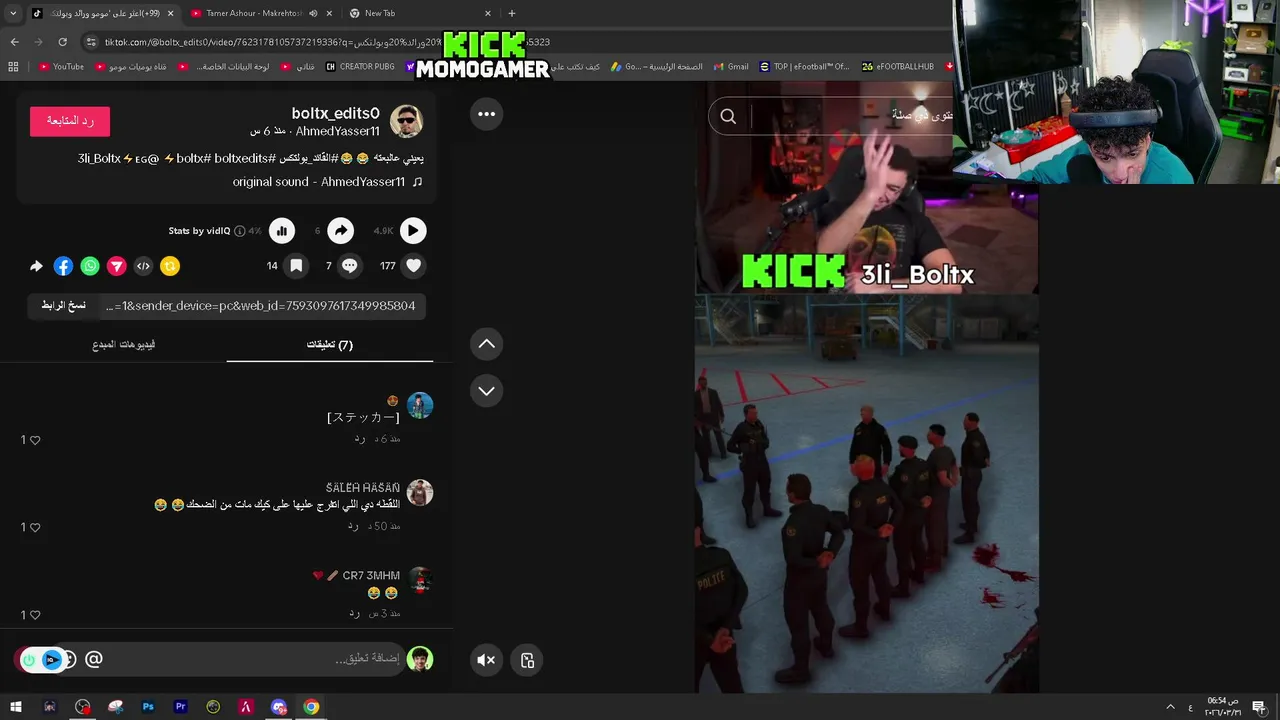Reply to CR7 3MHM's comment

pyautogui.click(x=354, y=613)
